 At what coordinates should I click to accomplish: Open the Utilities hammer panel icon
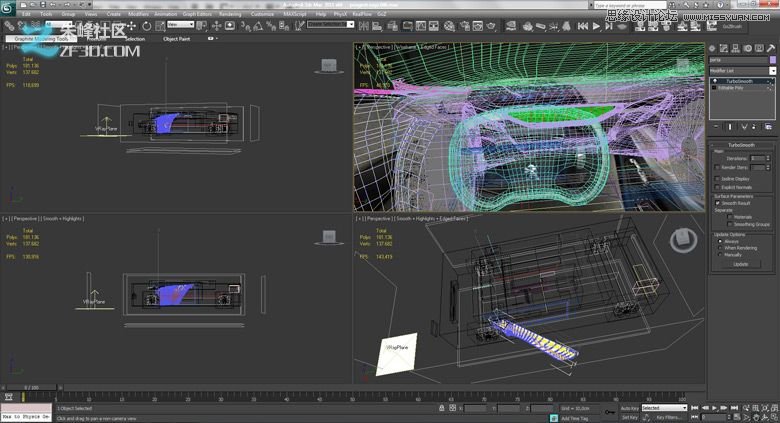click(x=770, y=47)
